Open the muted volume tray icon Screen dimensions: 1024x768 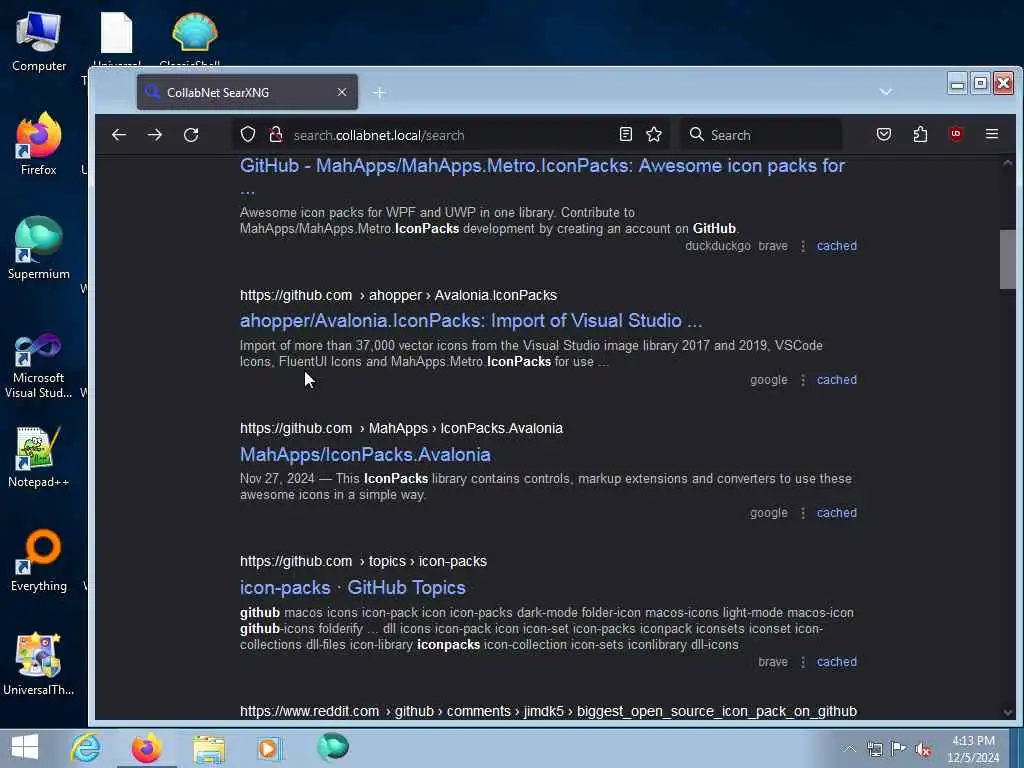pyautogui.click(x=924, y=749)
